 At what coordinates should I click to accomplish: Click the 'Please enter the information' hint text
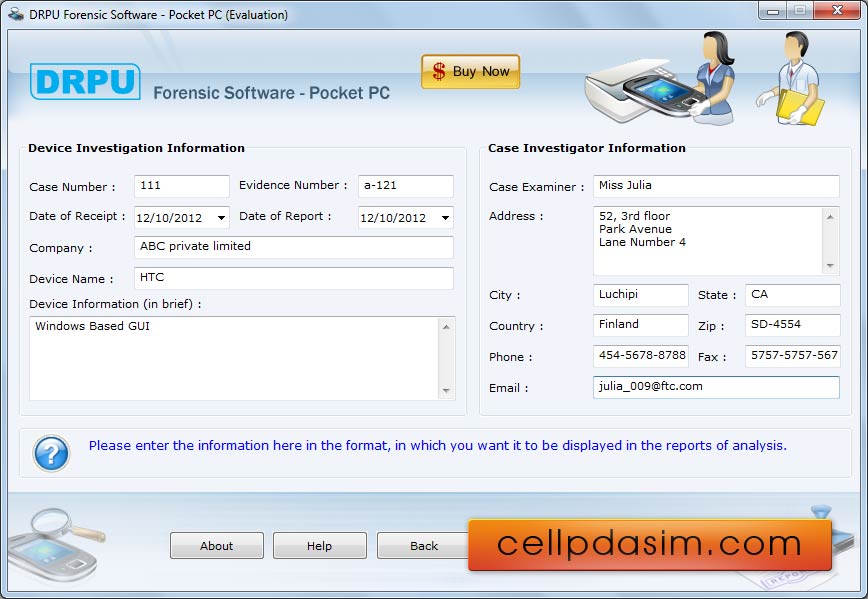click(437, 446)
